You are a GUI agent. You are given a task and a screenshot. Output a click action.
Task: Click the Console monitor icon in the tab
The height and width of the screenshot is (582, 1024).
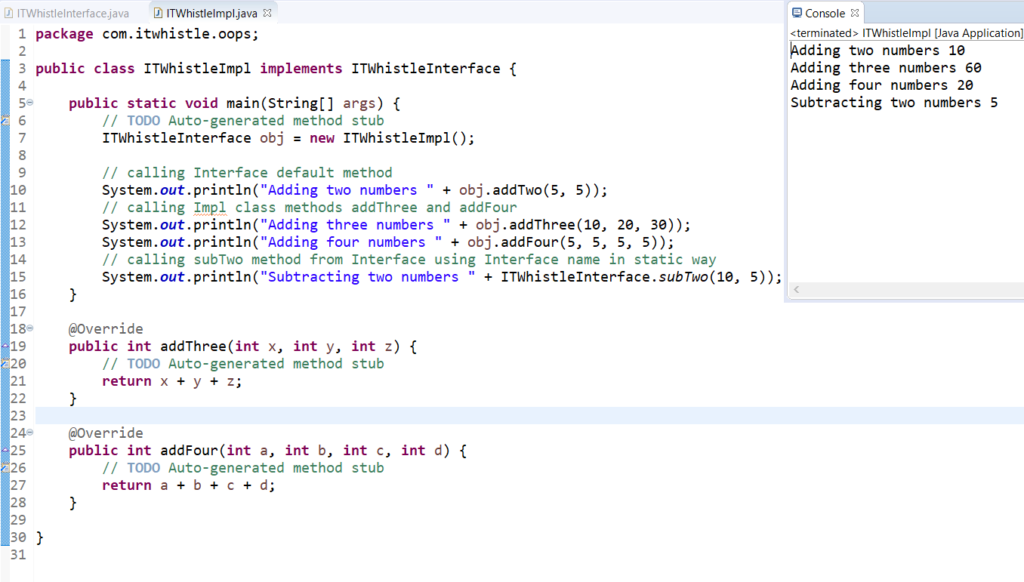(x=797, y=13)
